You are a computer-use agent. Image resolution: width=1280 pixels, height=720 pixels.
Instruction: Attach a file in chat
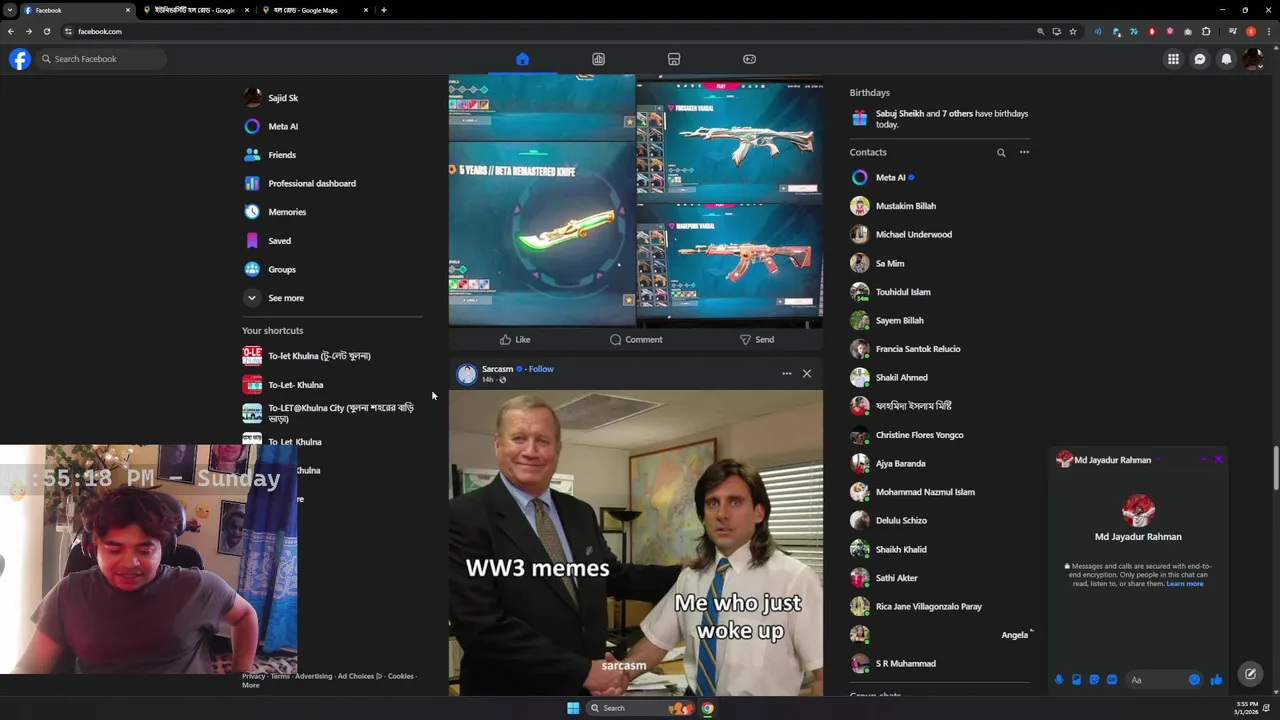click(1076, 680)
